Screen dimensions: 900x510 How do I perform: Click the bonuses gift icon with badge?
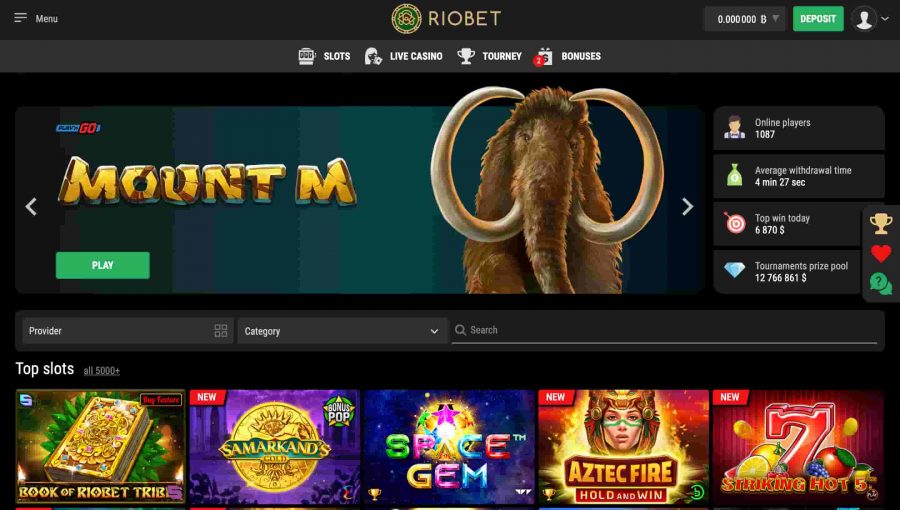(543, 56)
